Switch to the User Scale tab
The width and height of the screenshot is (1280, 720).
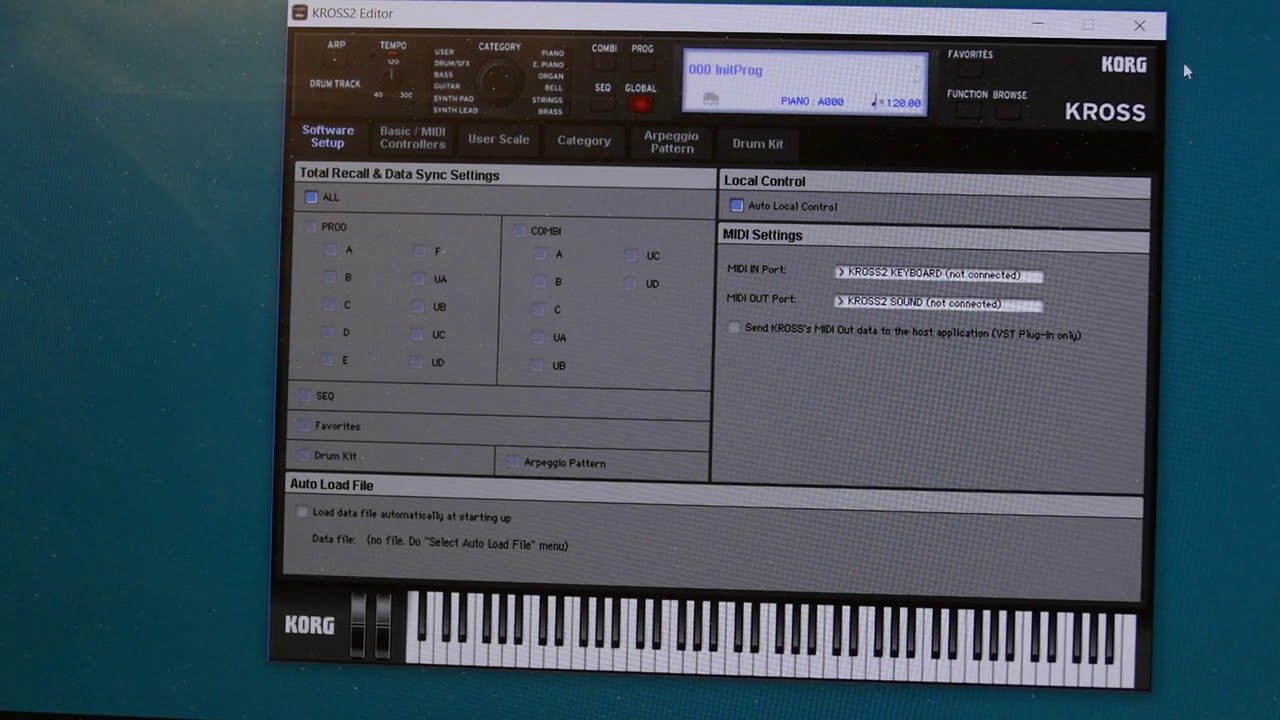[x=498, y=139]
